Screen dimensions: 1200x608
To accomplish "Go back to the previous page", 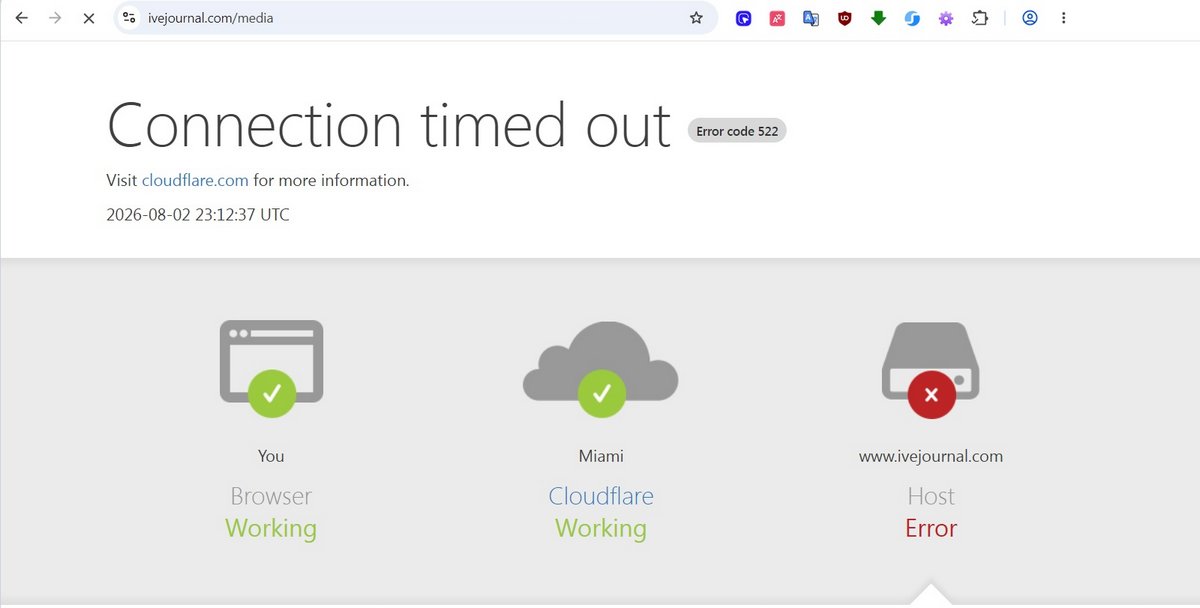I will [x=22, y=18].
